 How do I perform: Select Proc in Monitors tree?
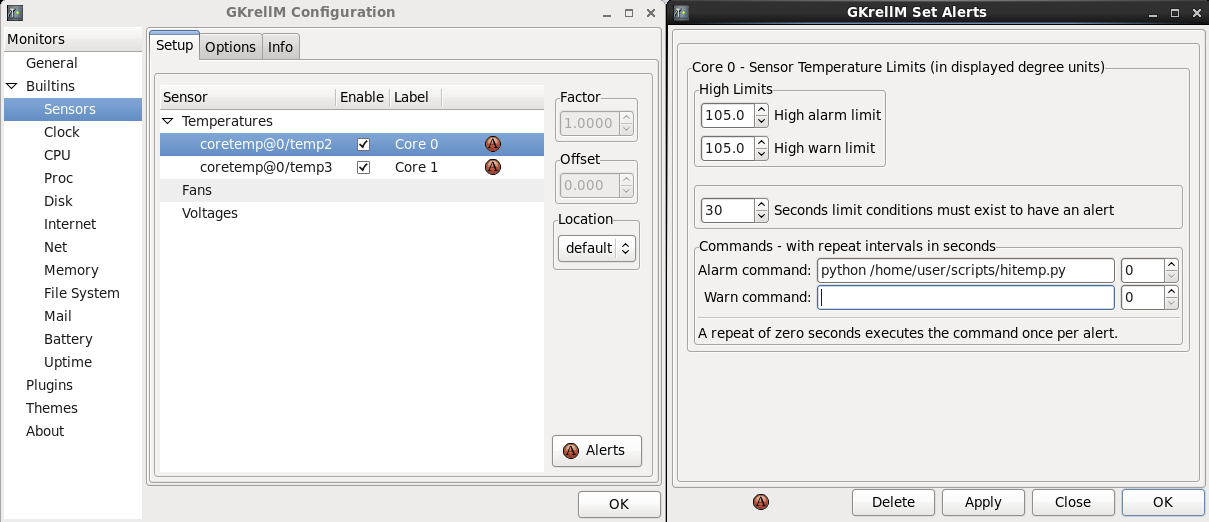58,178
